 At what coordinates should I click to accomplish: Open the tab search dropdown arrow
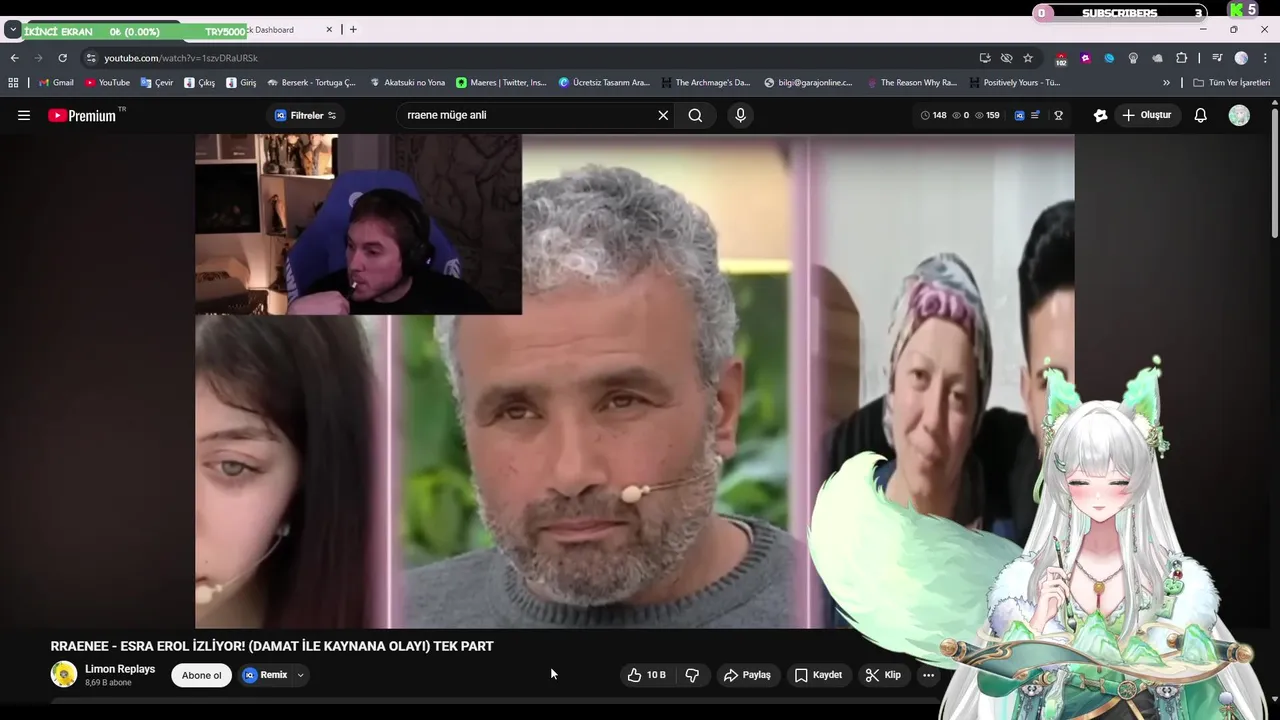[12, 30]
